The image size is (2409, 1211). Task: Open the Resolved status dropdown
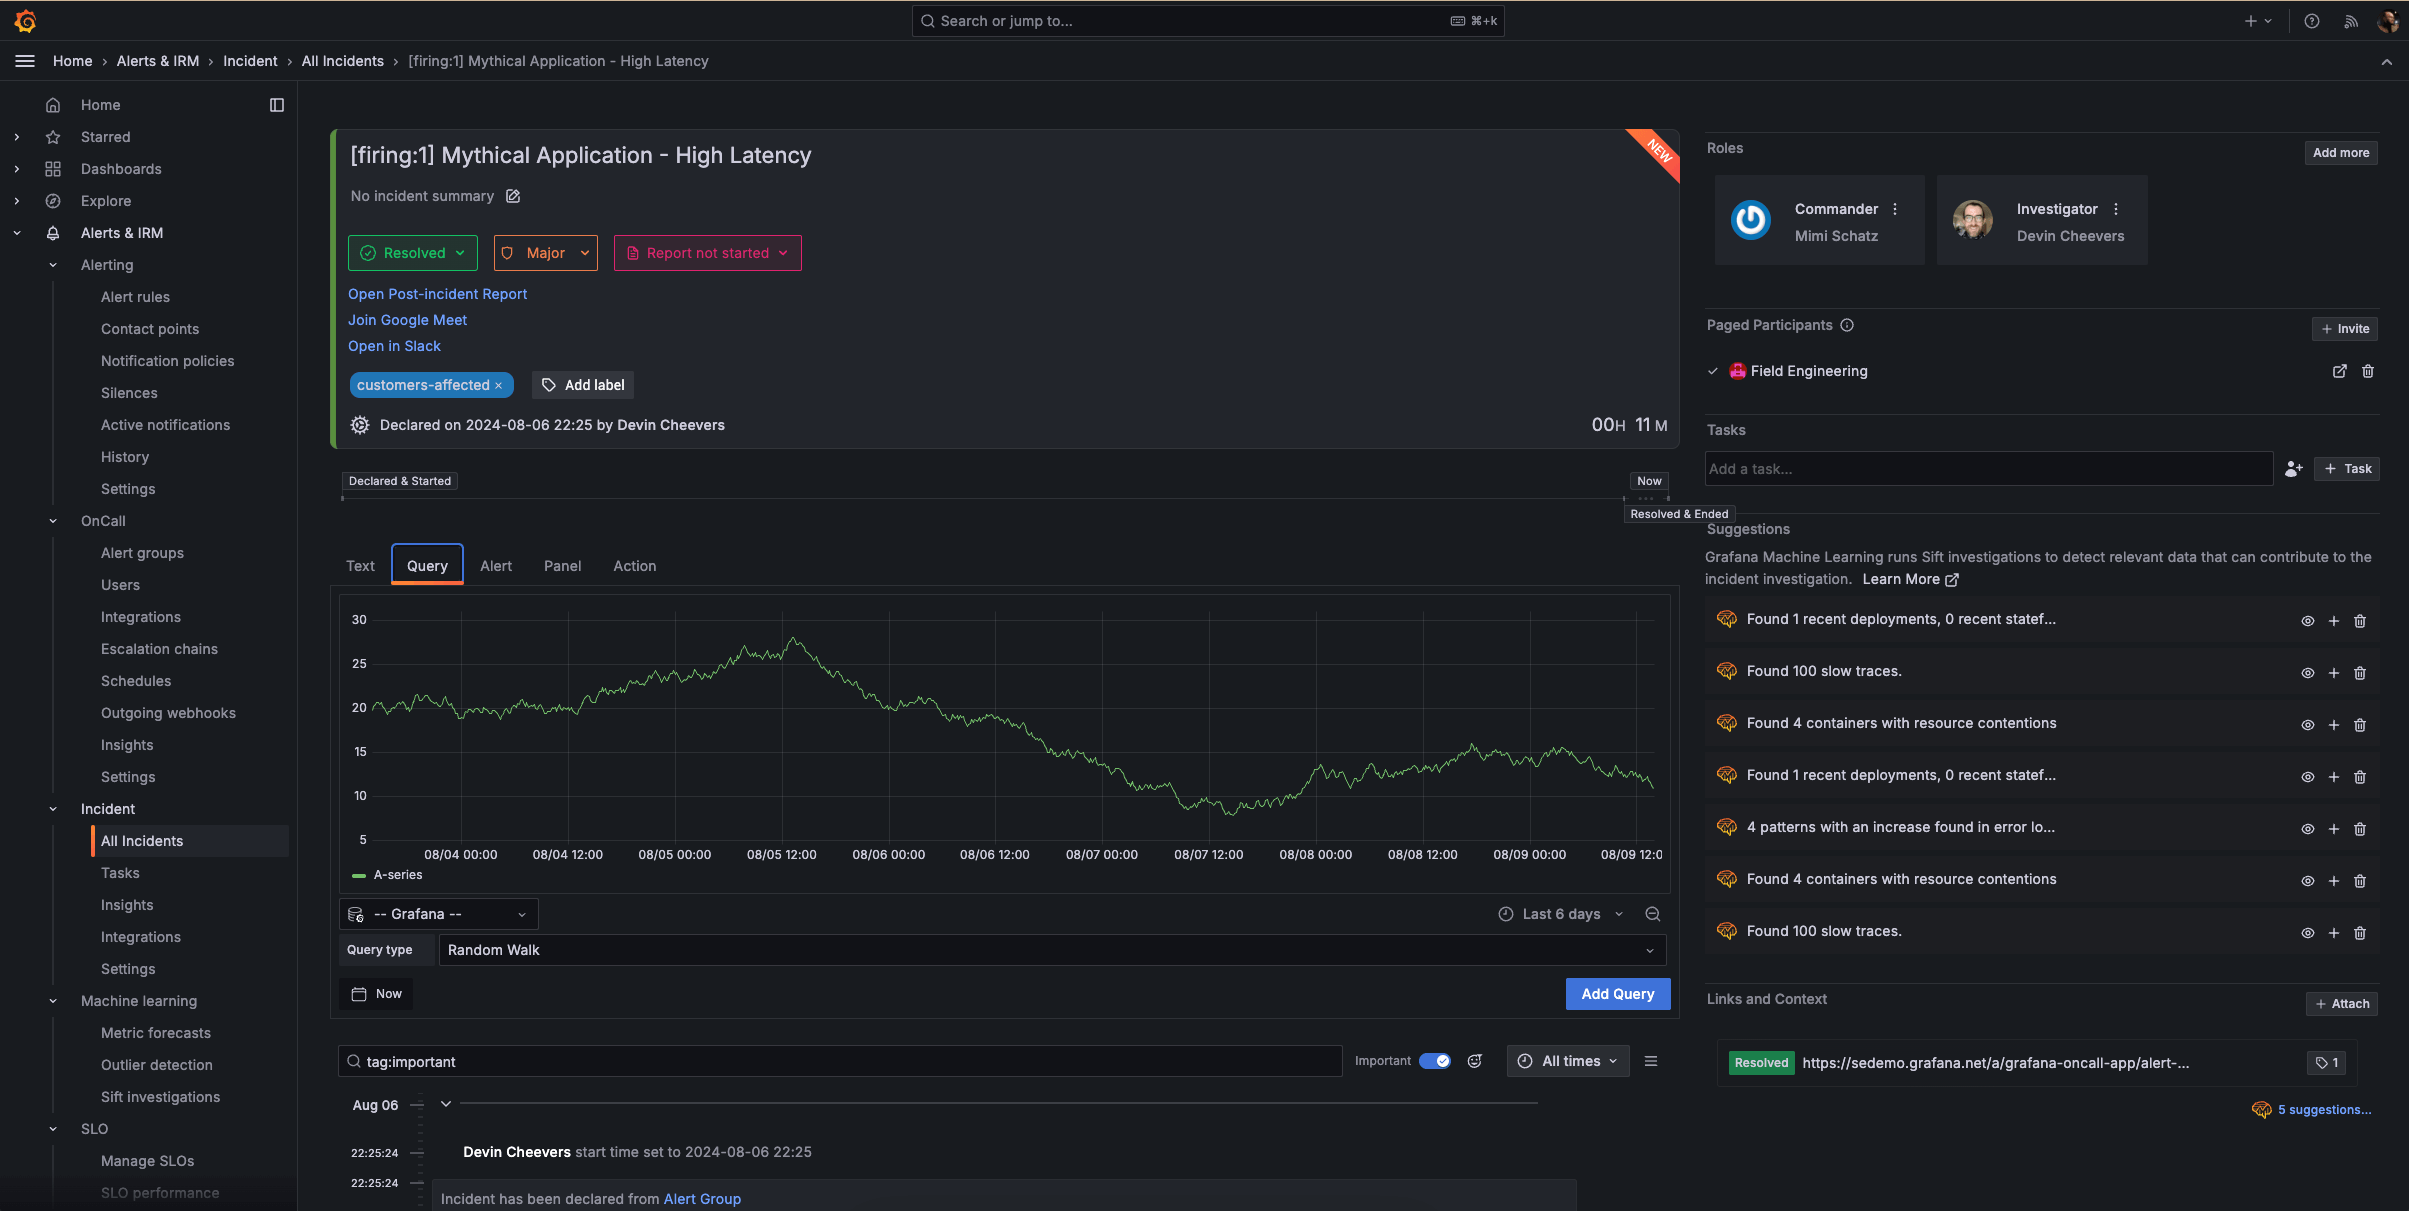(413, 253)
